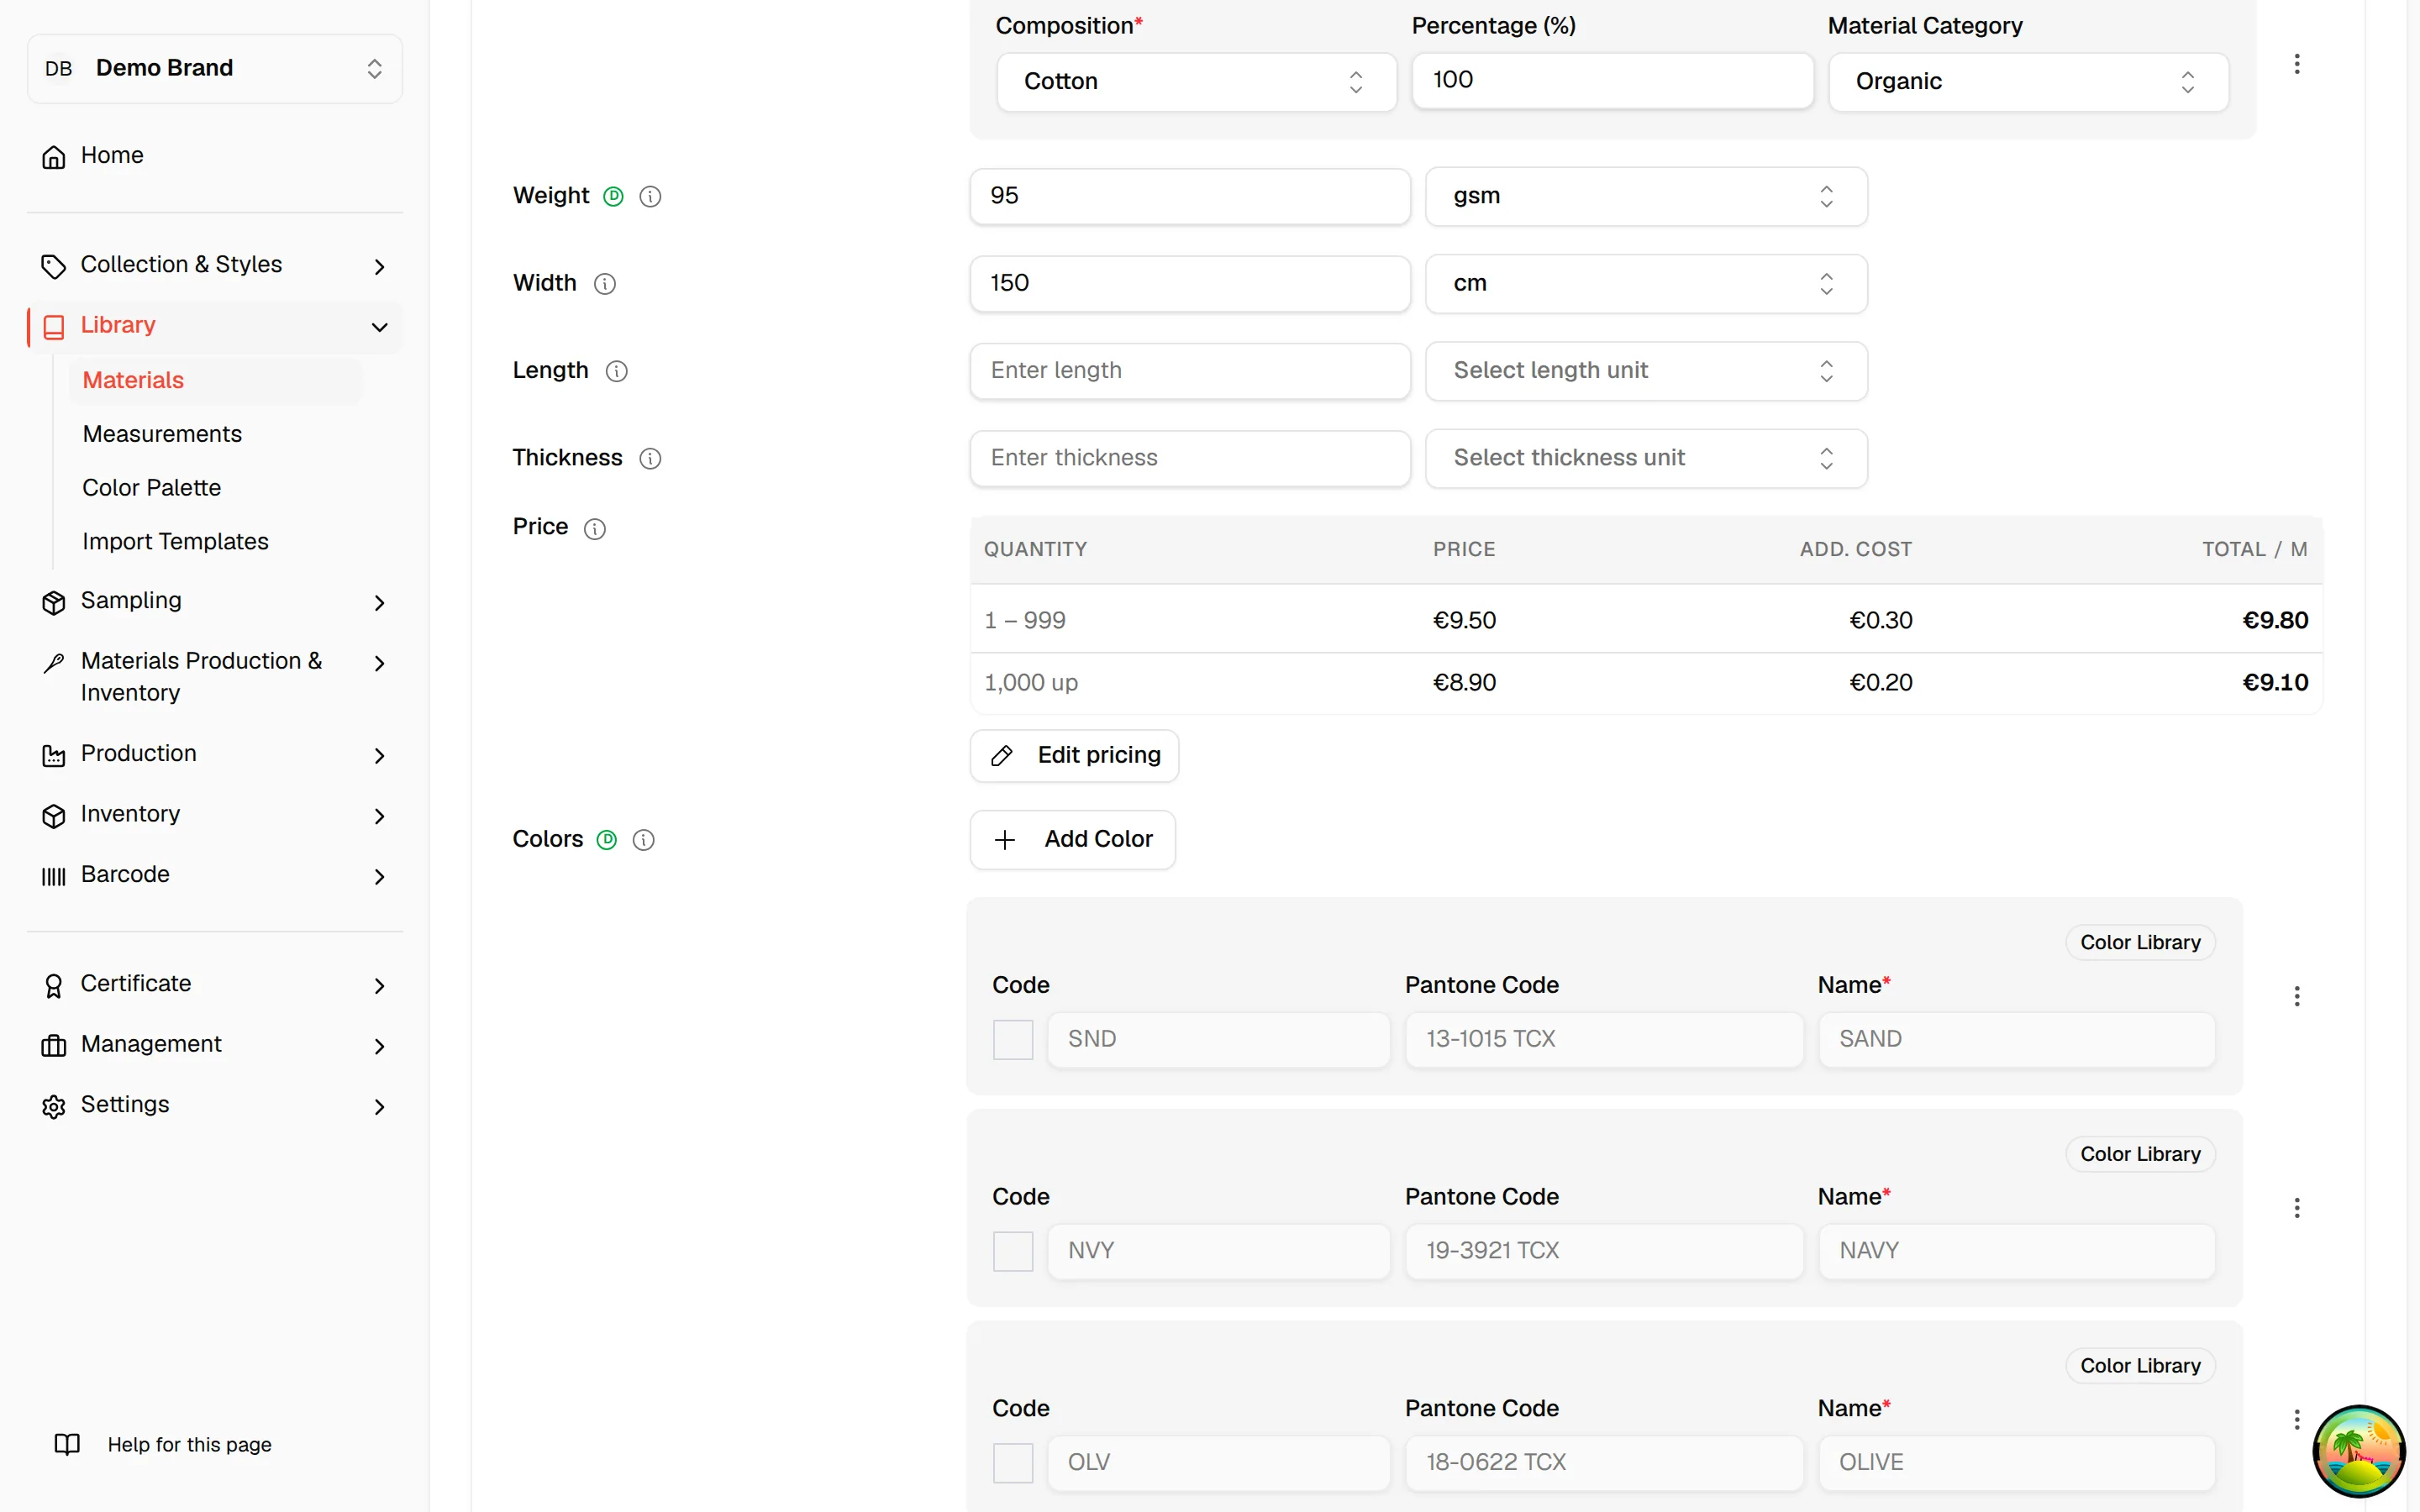Open the Select thickness unit dropdown

pyautogui.click(x=1646, y=459)
